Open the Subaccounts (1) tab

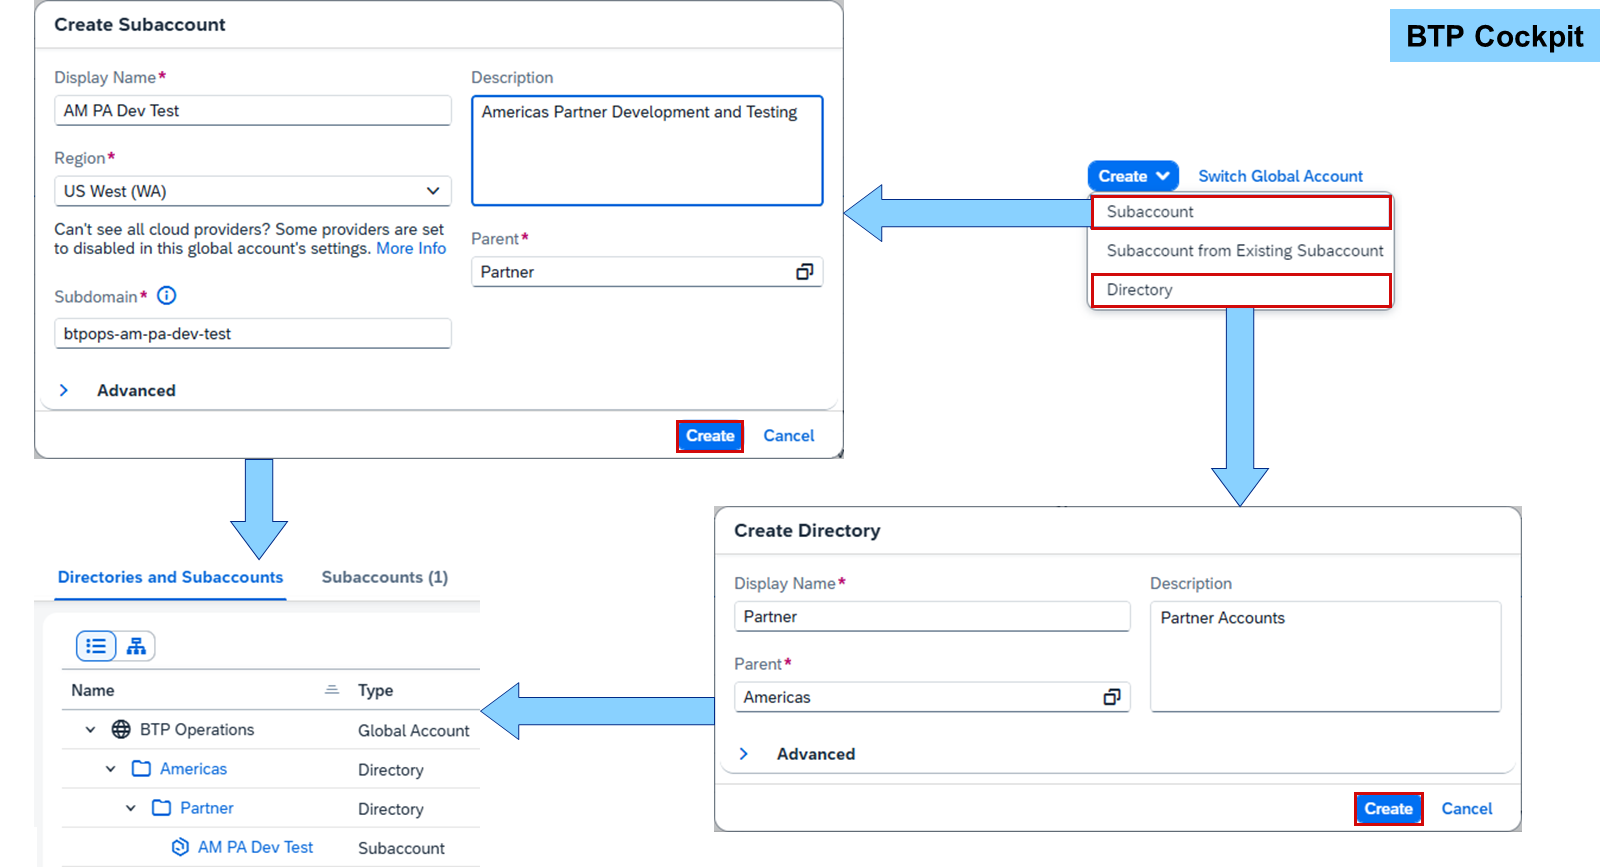(385, 577)
